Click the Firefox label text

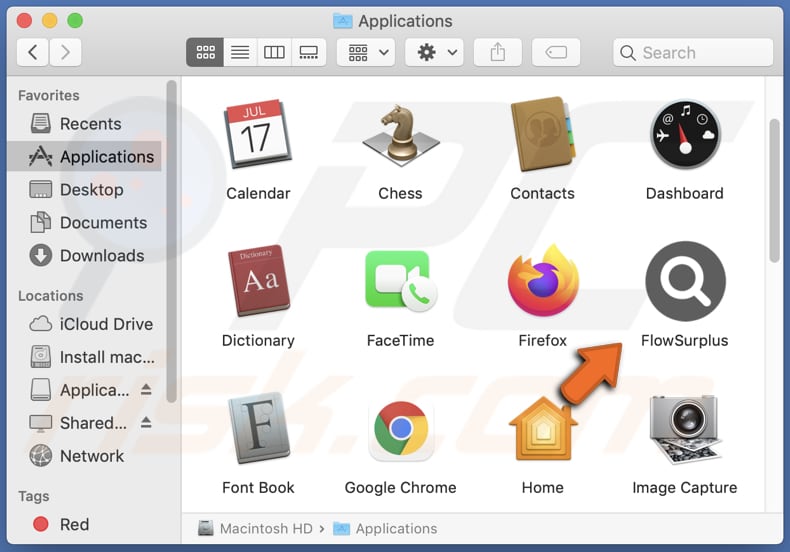[x=543, y=340]
